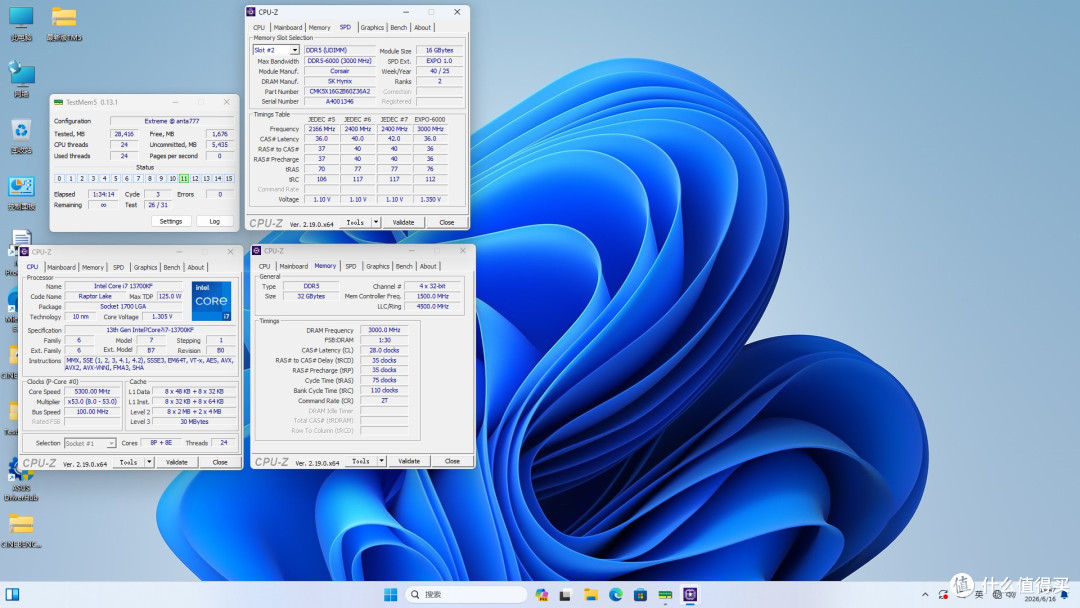Open File Explorer from the taskbar
The width and height of the screenshot is (1080, 608).
[x=590, y=594]
